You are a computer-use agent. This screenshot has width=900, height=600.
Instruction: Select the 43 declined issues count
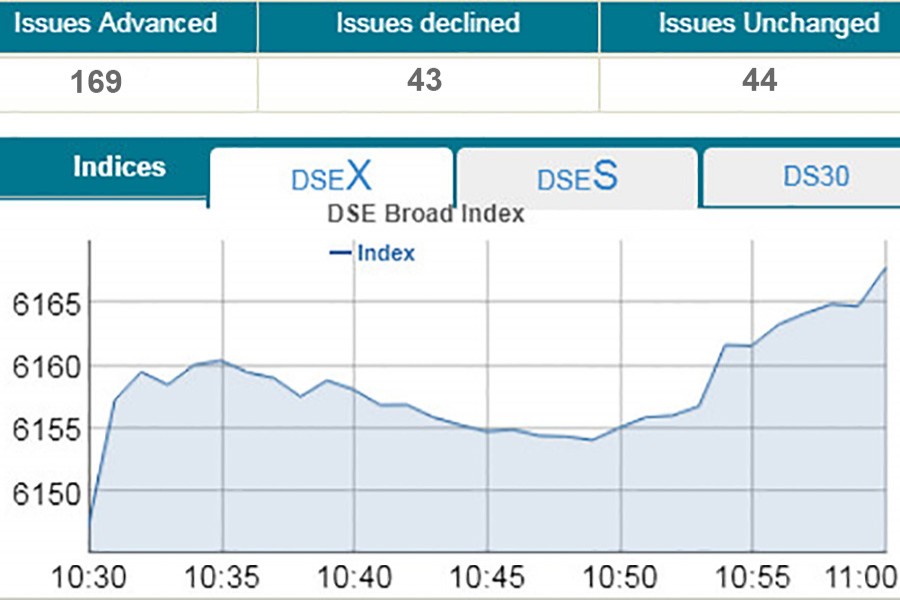coord(425,81)
